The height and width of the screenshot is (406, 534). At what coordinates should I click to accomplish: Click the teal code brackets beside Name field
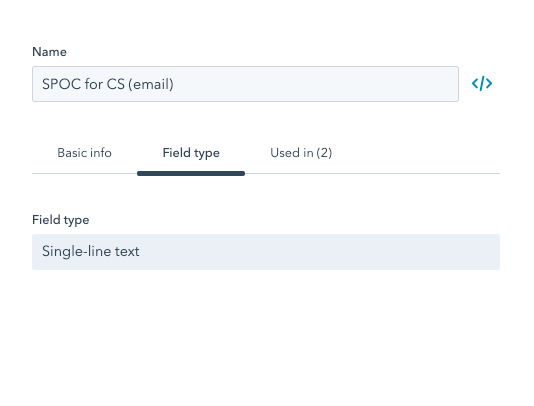[482, 84]
